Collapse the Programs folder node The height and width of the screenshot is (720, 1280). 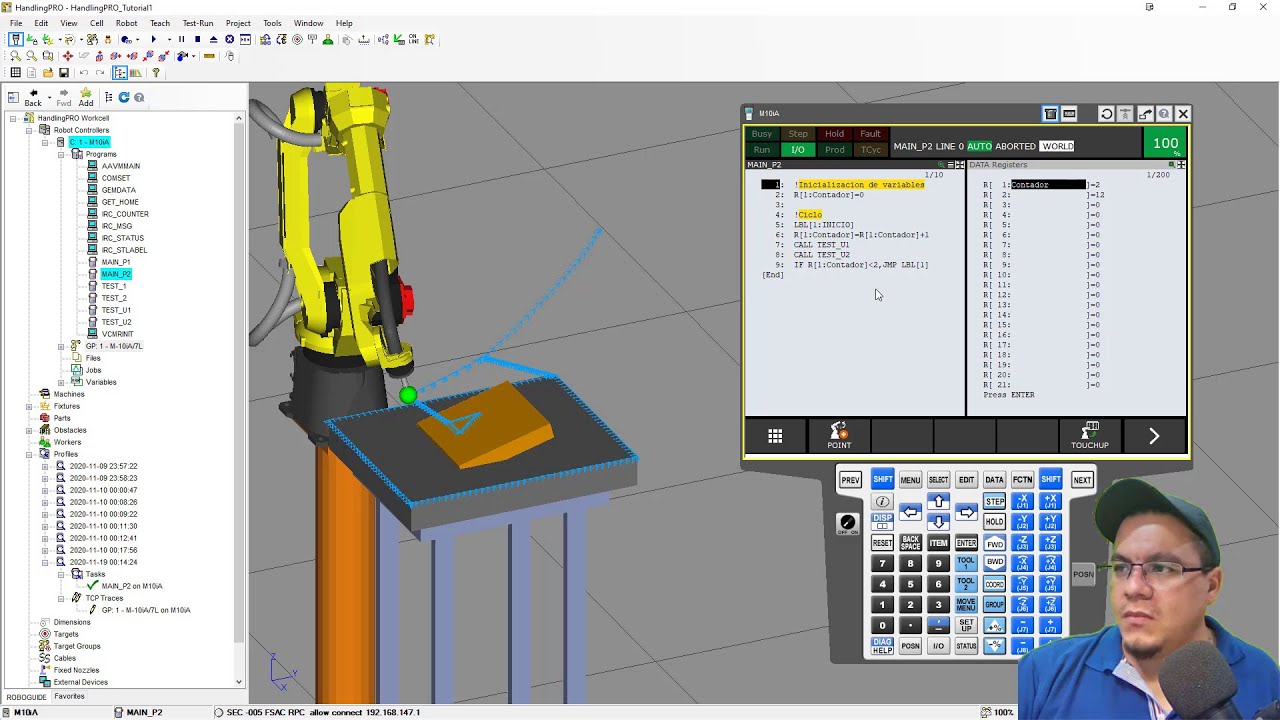61,154
